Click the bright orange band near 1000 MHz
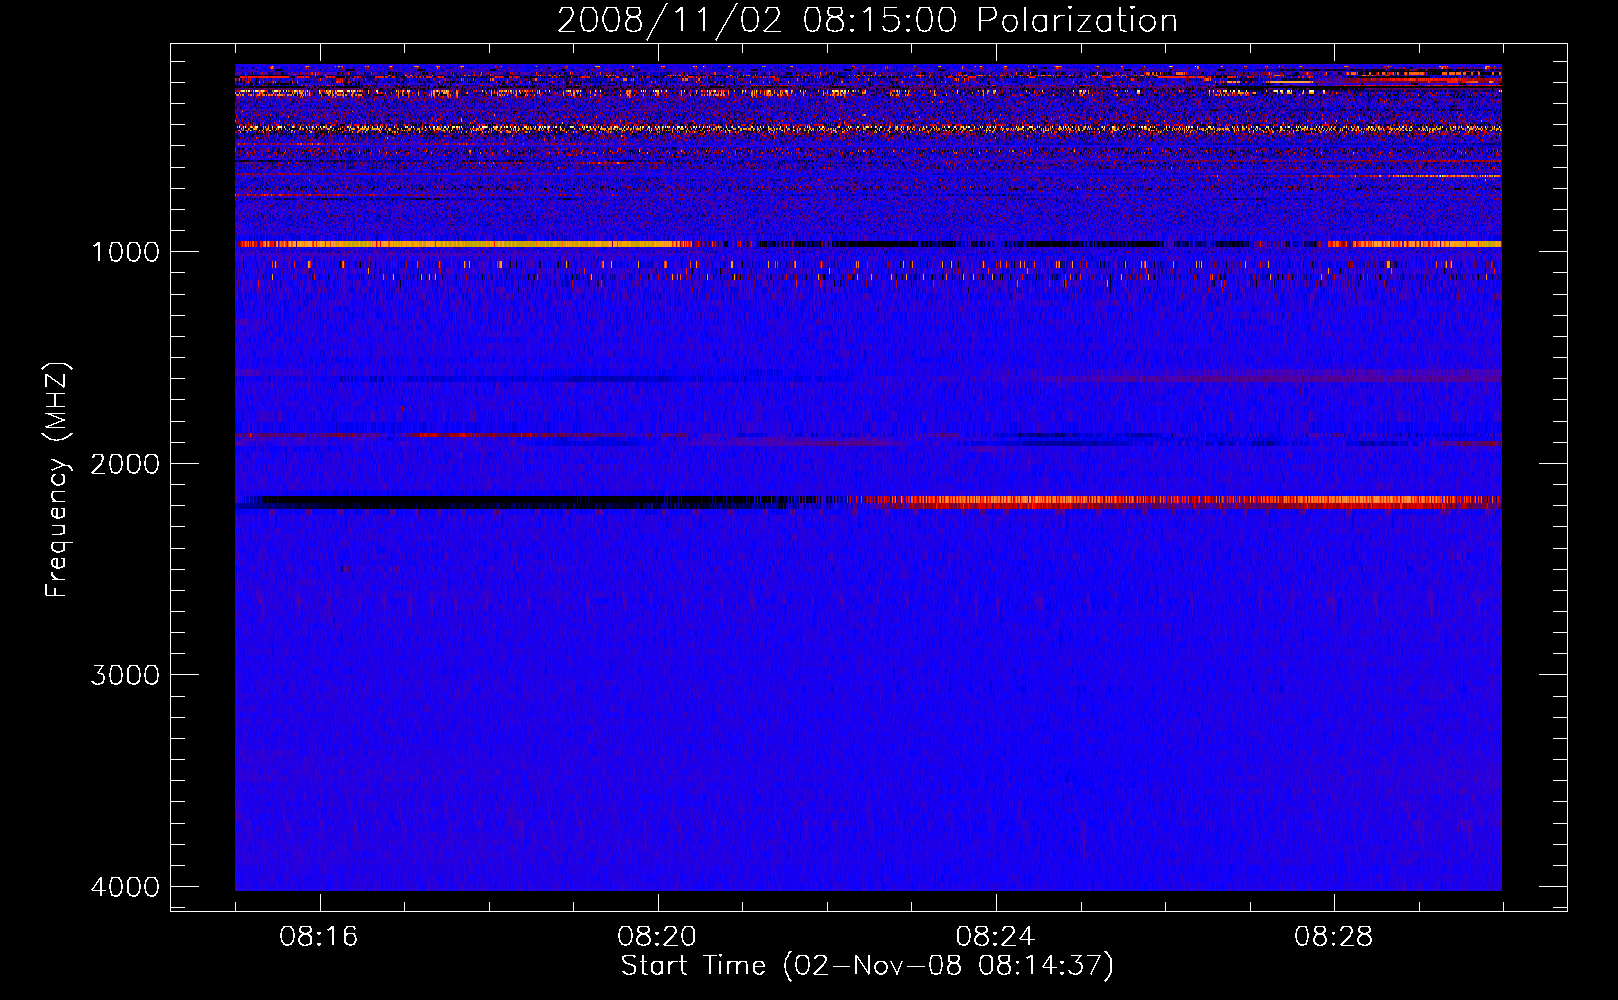This screenshot has width=1618, height=1000. point(465,244)
